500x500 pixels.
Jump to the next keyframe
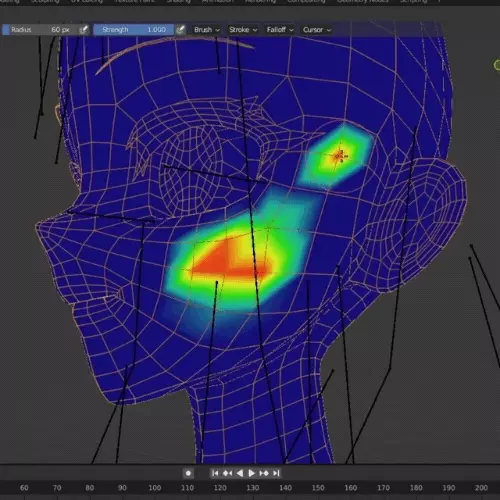(264, 473)
